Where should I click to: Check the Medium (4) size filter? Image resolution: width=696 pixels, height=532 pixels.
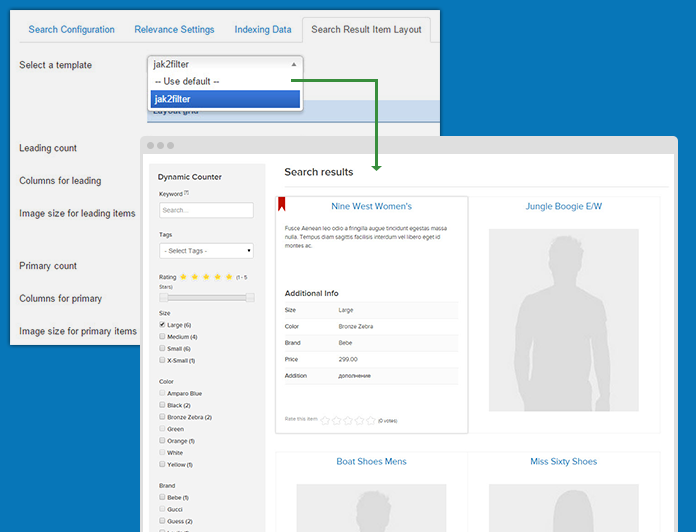point(162,336)
